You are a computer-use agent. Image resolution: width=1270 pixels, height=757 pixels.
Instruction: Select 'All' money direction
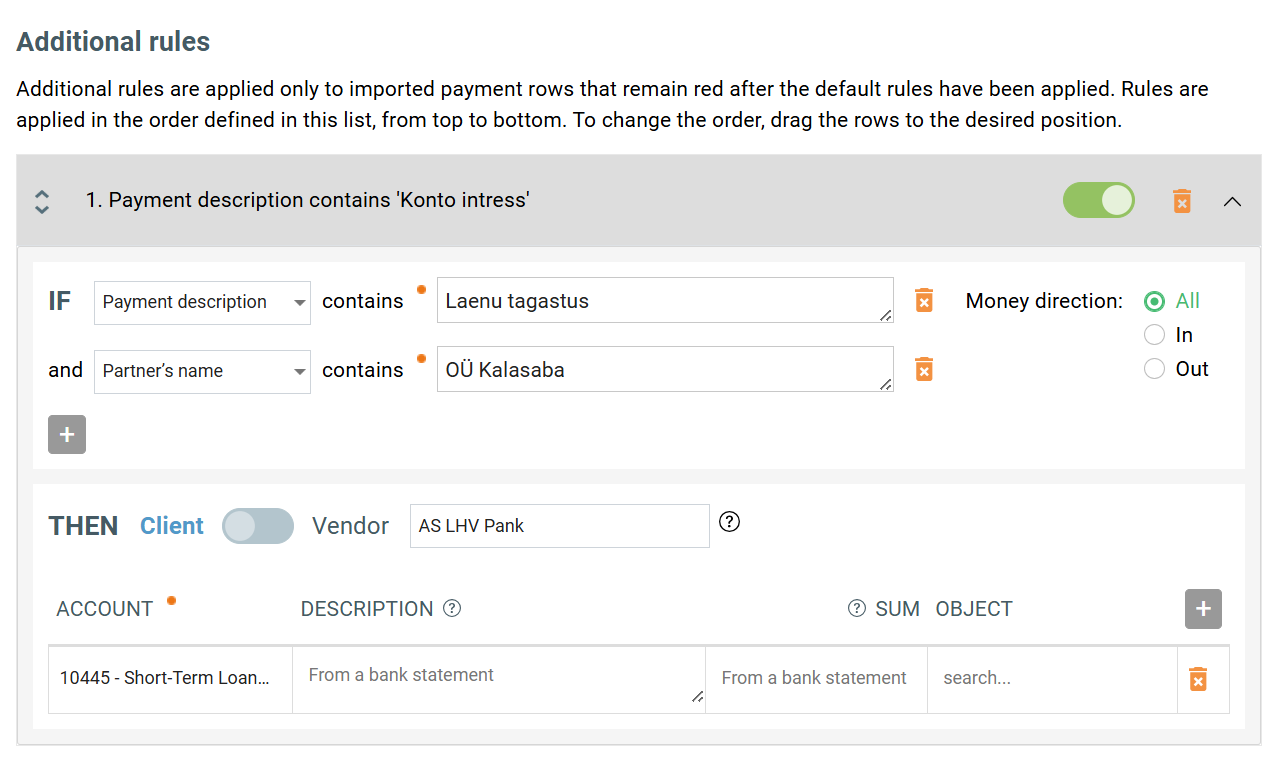[1155, 301]
